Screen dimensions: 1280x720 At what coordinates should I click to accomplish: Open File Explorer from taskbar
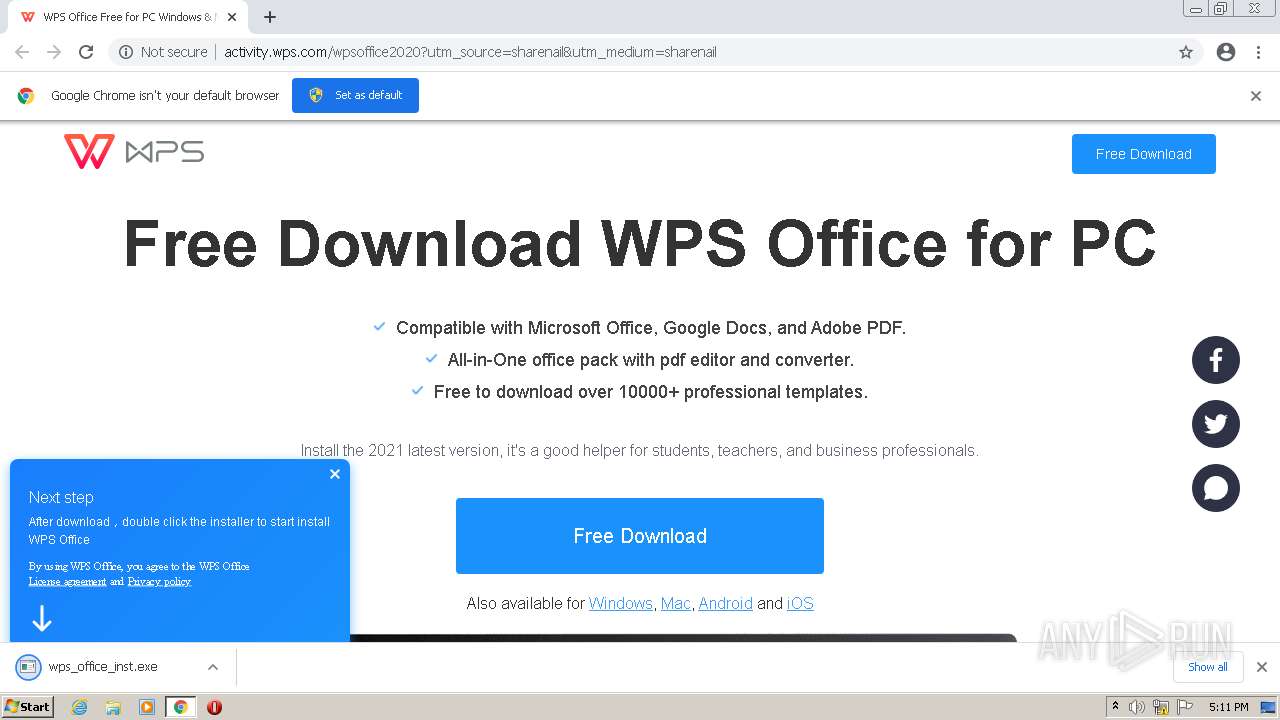click(113, 707)
